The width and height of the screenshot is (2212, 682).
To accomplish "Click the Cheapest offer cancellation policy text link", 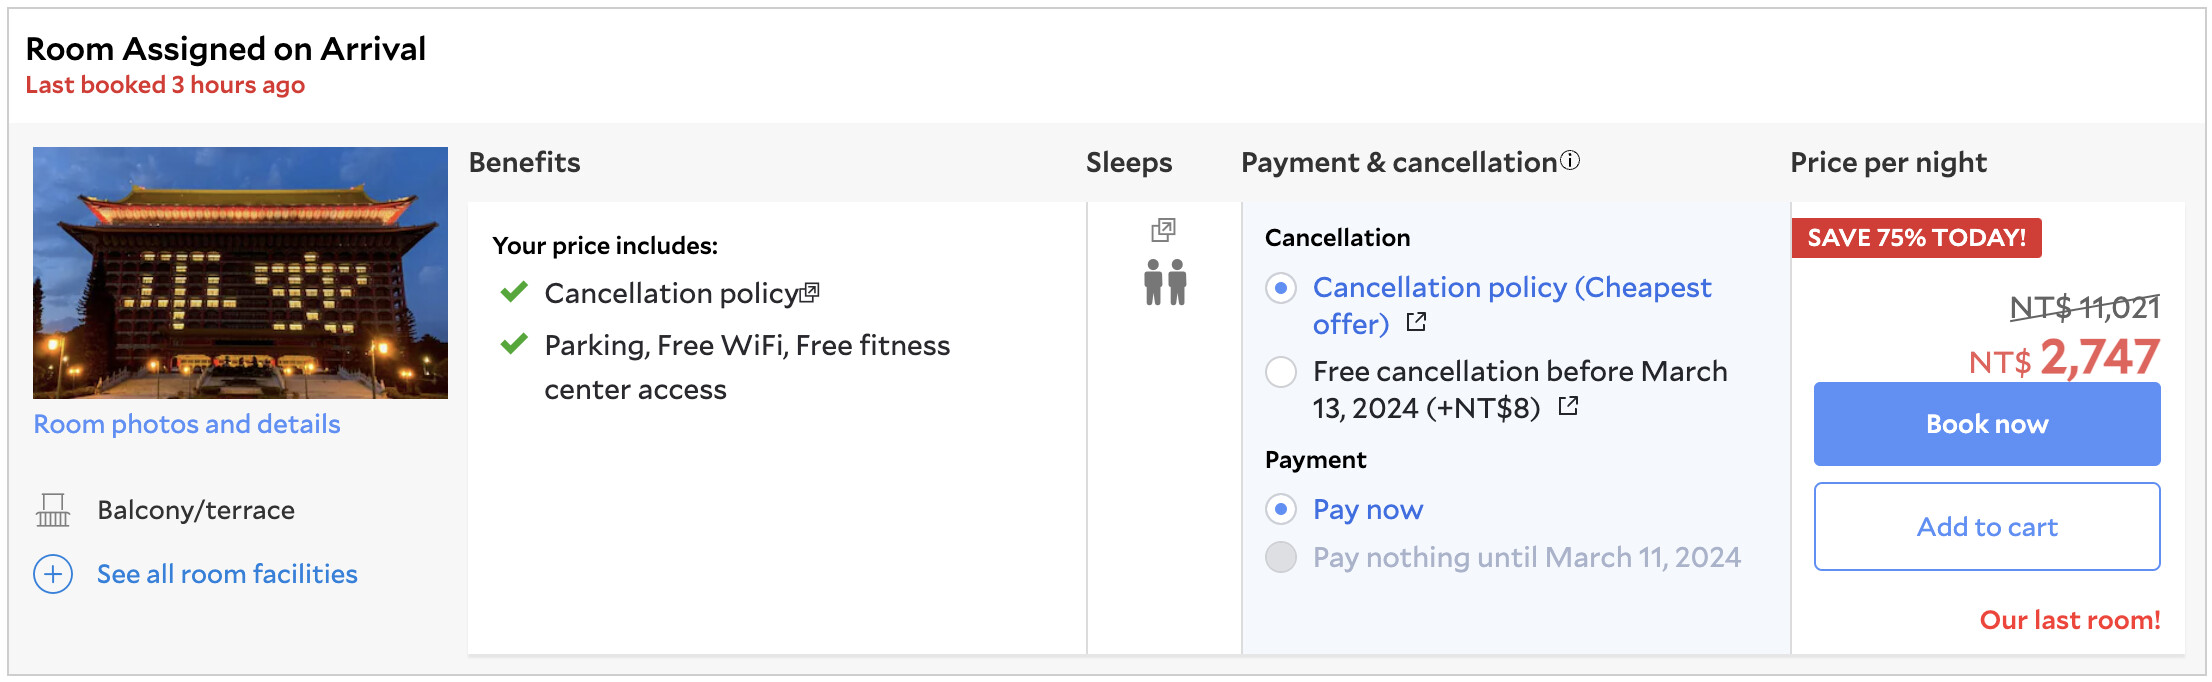I will [x=1511, y=288].
